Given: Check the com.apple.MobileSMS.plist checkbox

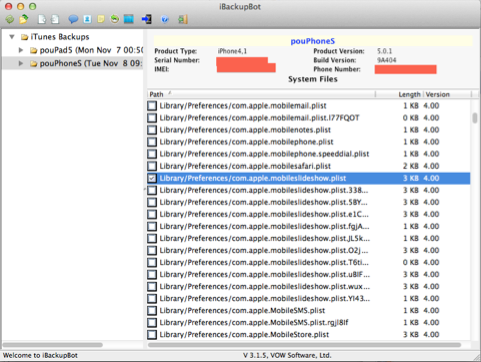Looking at the screenshot, I should pos(152,311).
